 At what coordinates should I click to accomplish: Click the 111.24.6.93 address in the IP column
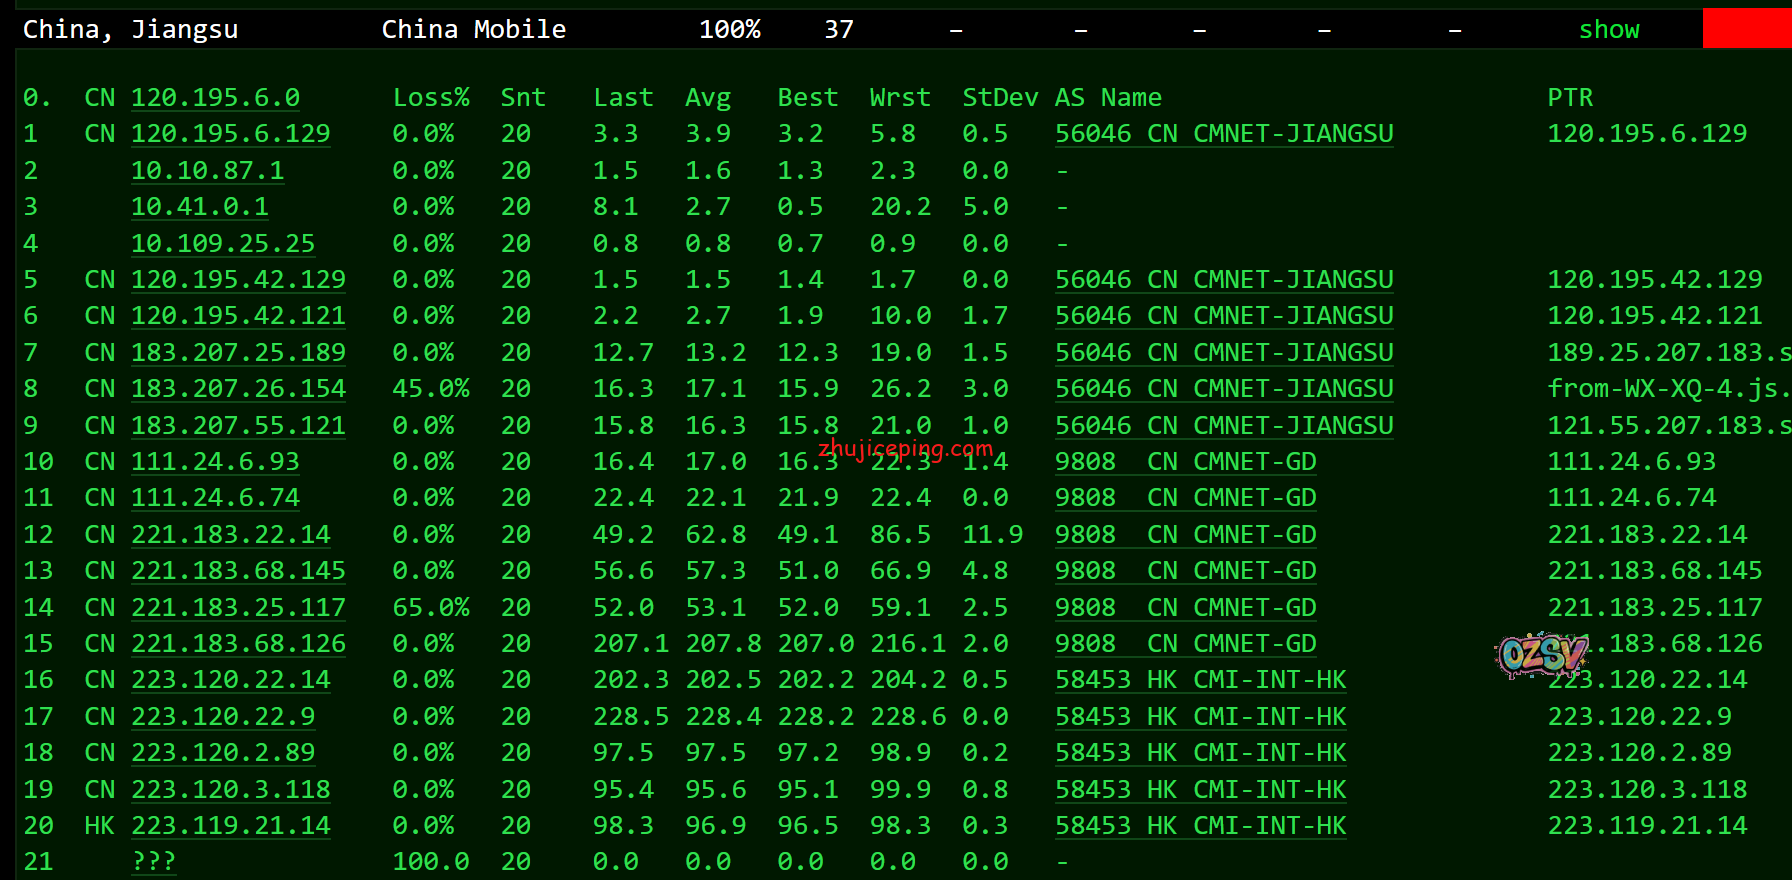click(x=215, y=462)
